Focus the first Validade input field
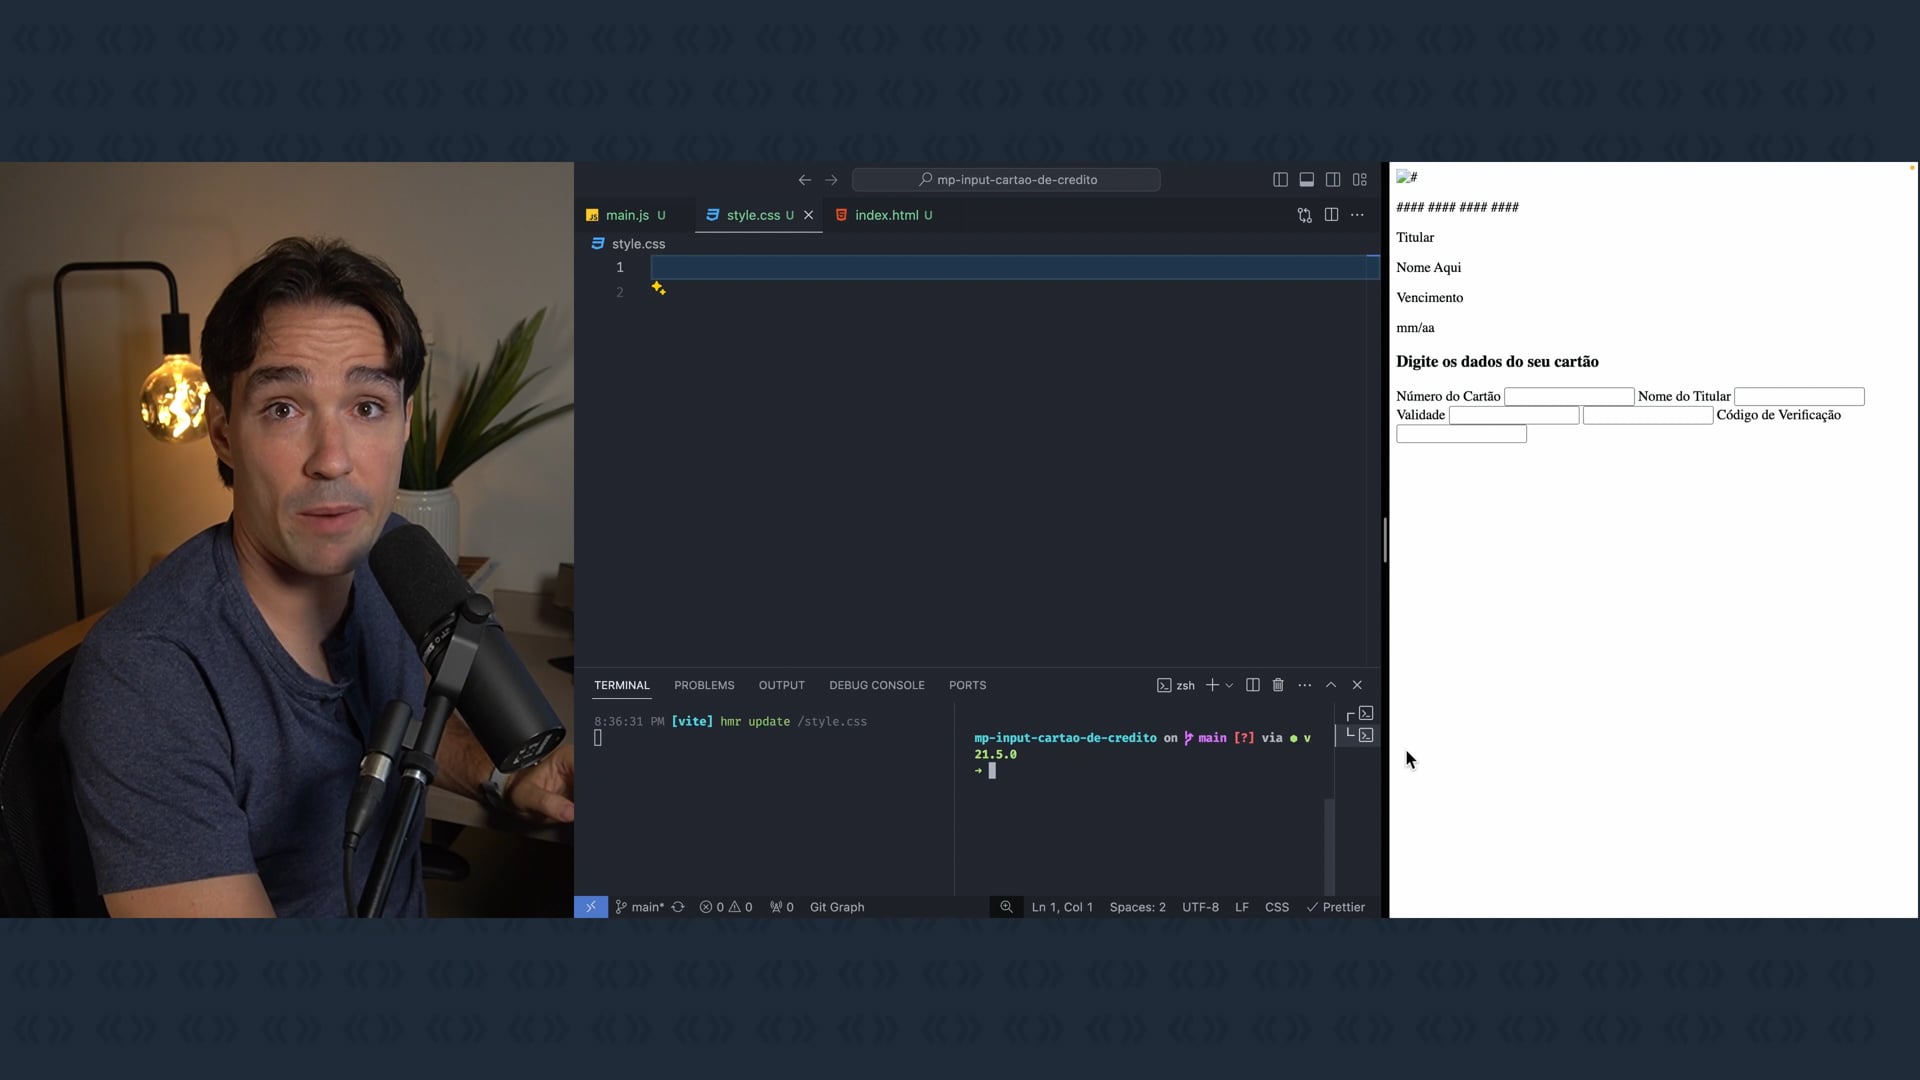The width and height of the screenshot is (1920, 1080). point(1514,415)
